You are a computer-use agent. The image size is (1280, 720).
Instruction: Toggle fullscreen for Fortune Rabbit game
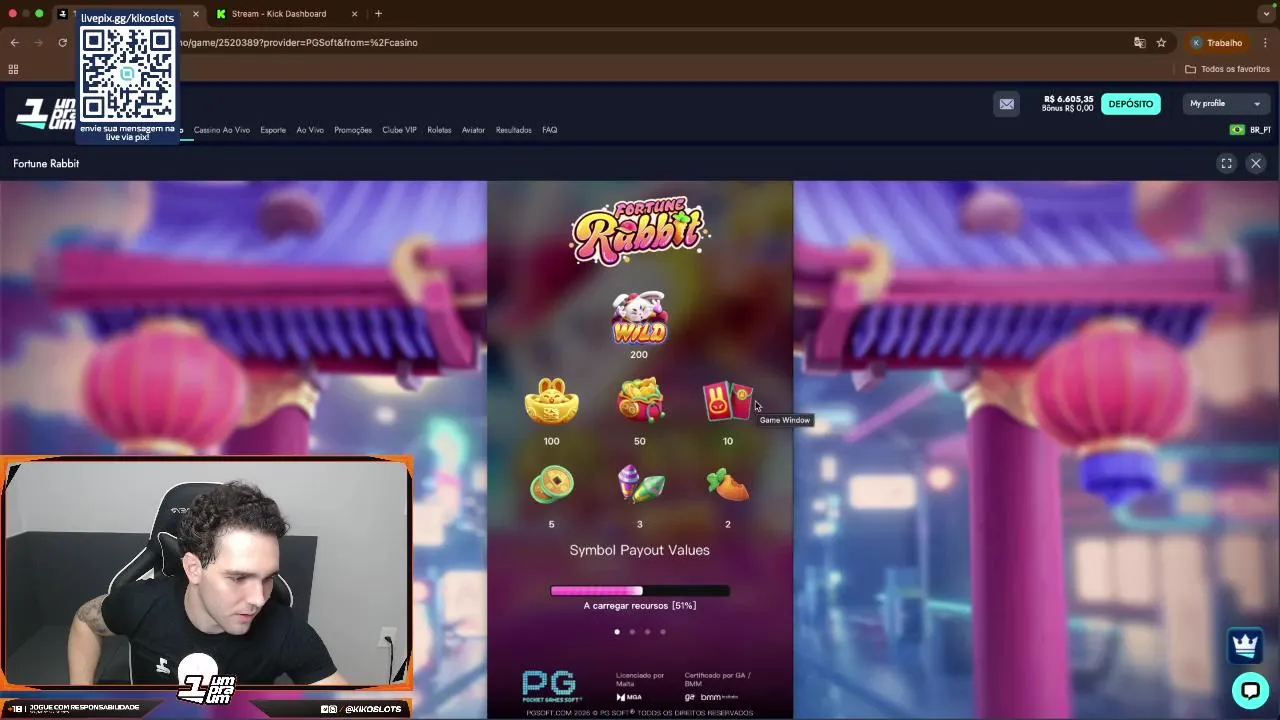(x=1226, y=164)
